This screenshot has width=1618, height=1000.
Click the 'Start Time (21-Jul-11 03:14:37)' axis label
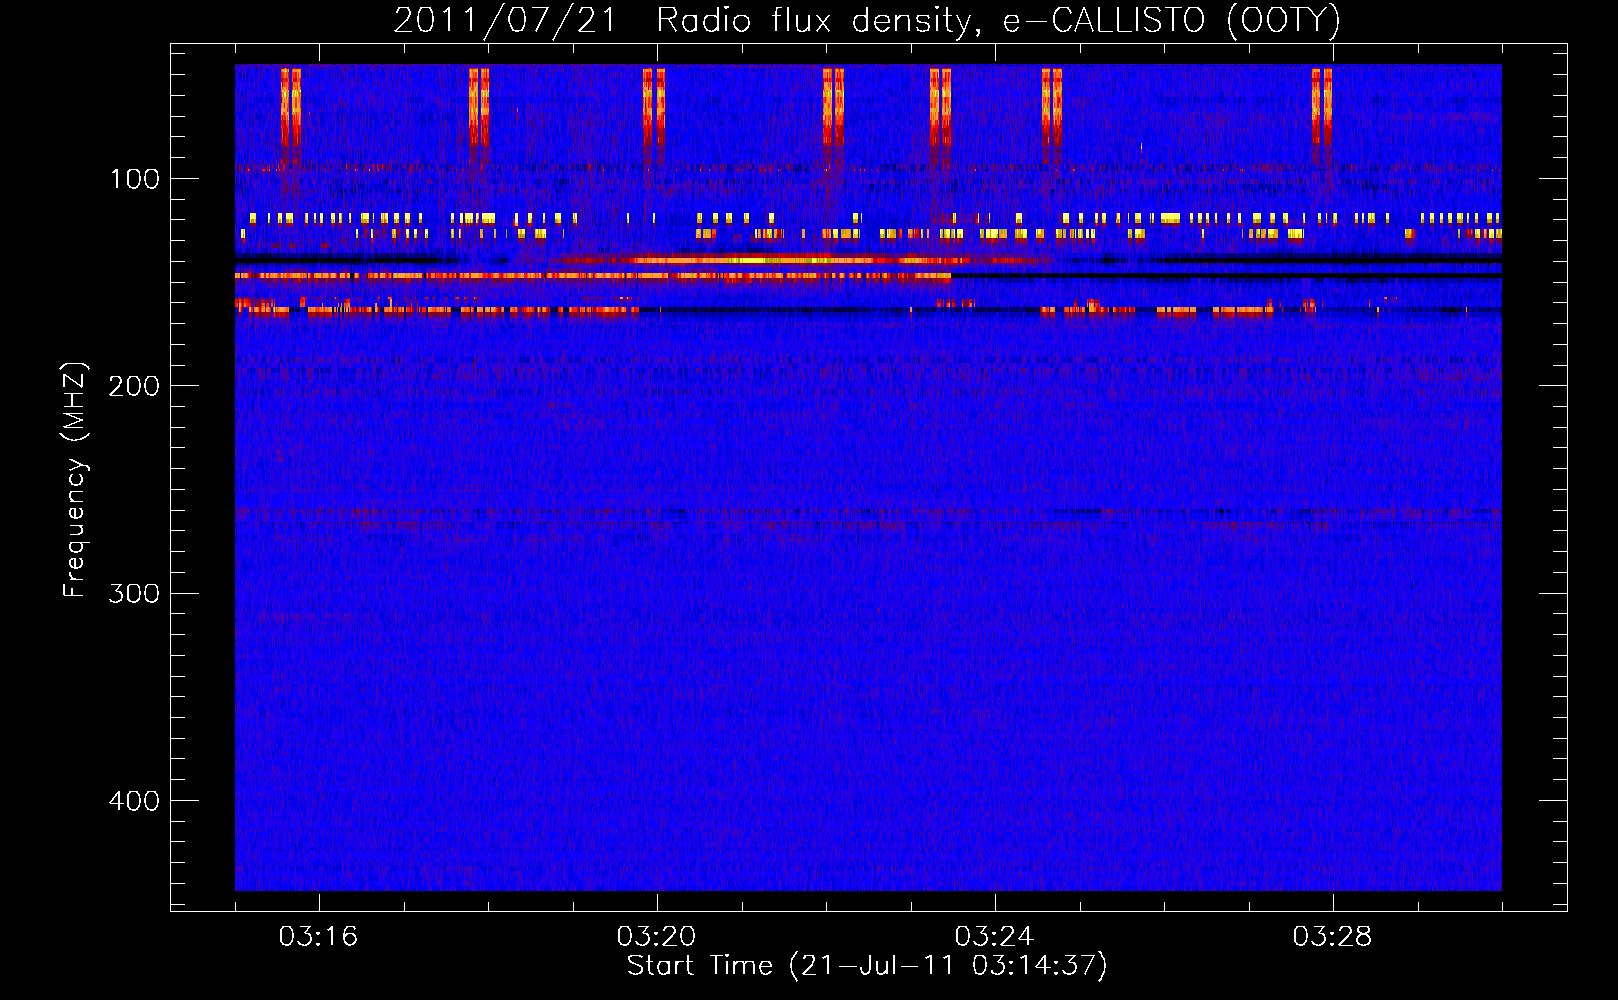[x=867, y=966]
